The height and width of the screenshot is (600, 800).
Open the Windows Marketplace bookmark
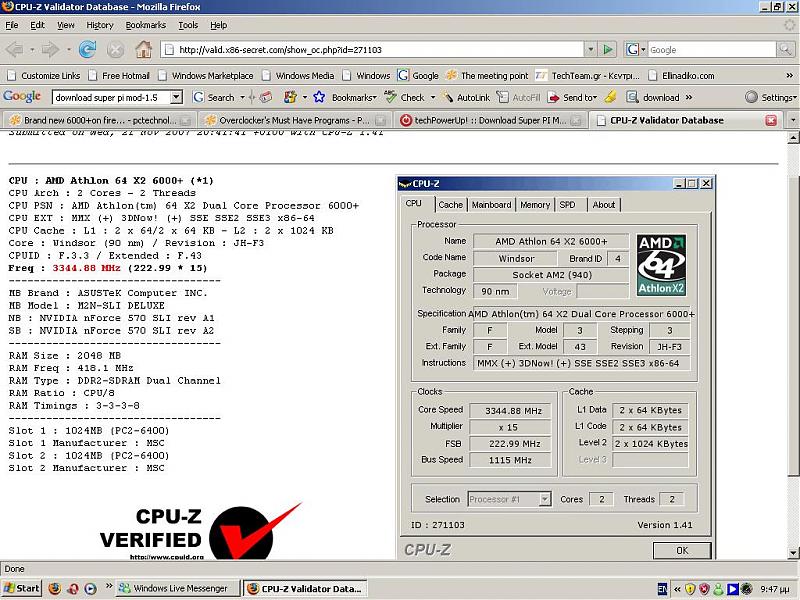click(206, 76)
